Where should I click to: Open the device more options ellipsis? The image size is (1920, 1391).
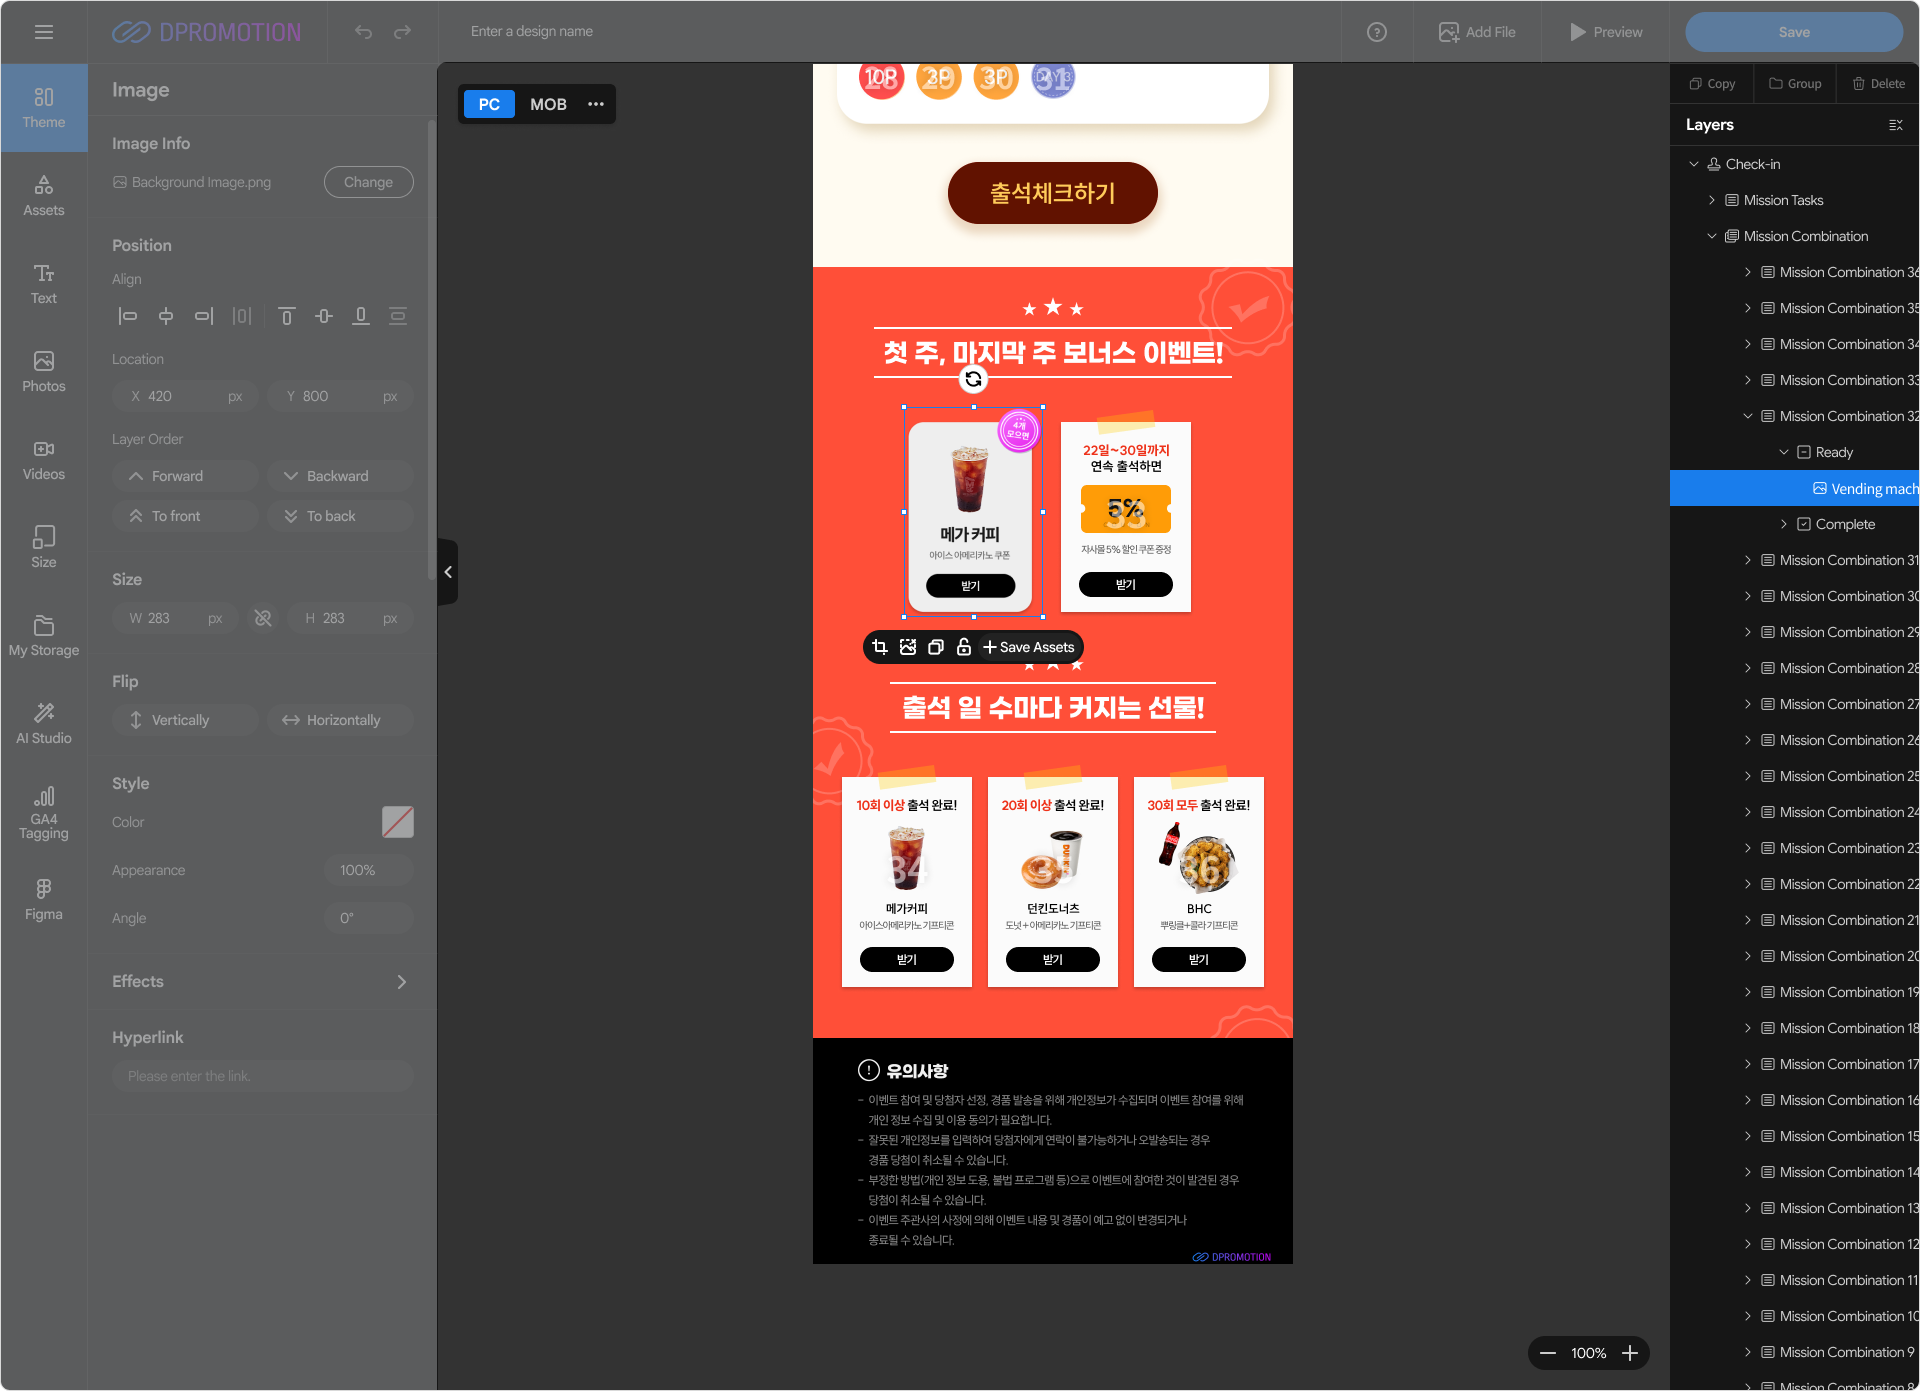596,104
